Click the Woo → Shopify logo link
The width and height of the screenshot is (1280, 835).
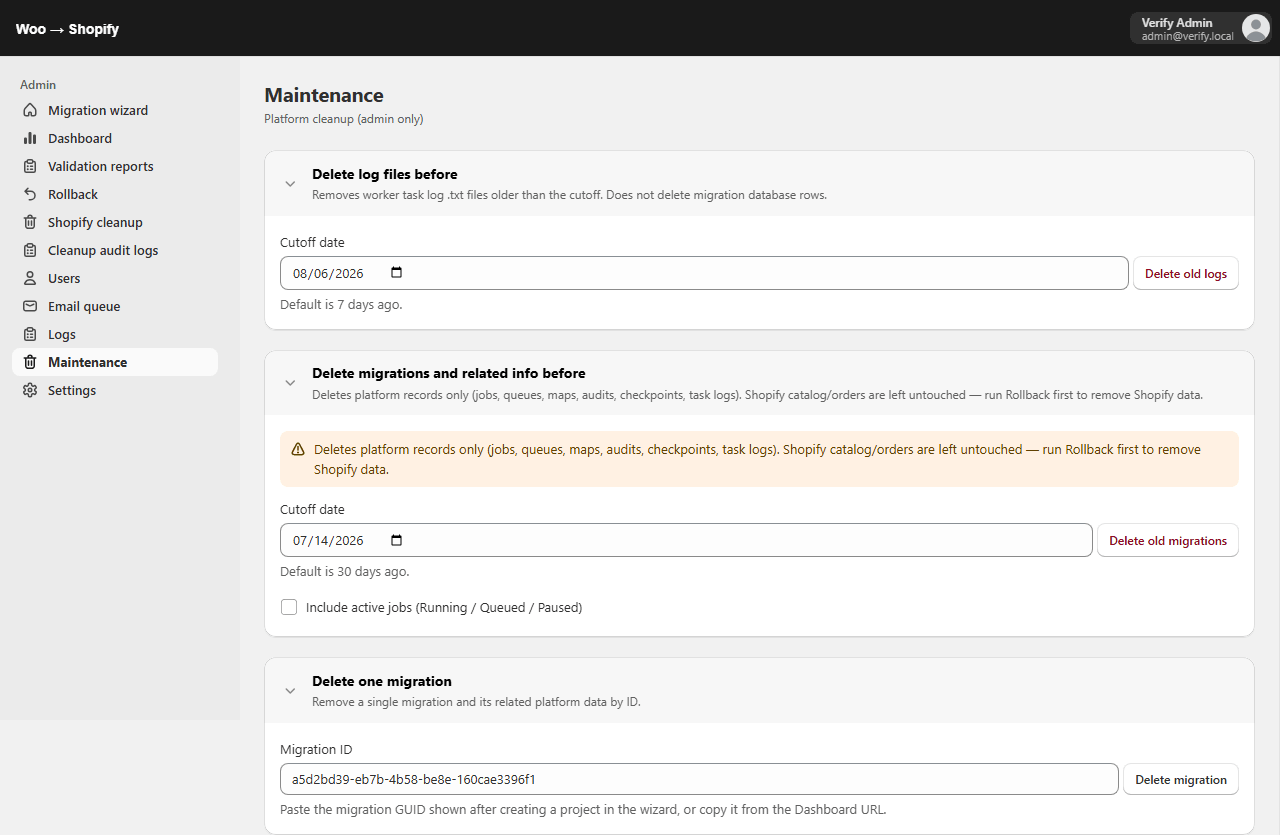[67, 29]
